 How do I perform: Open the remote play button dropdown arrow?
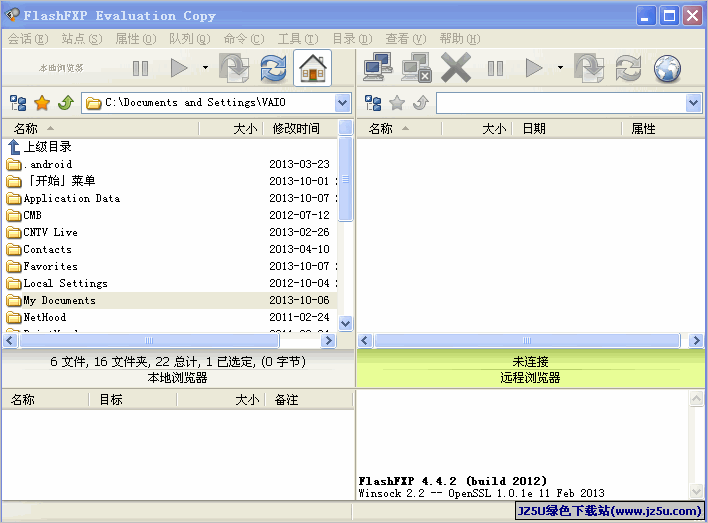coord(560,68)
